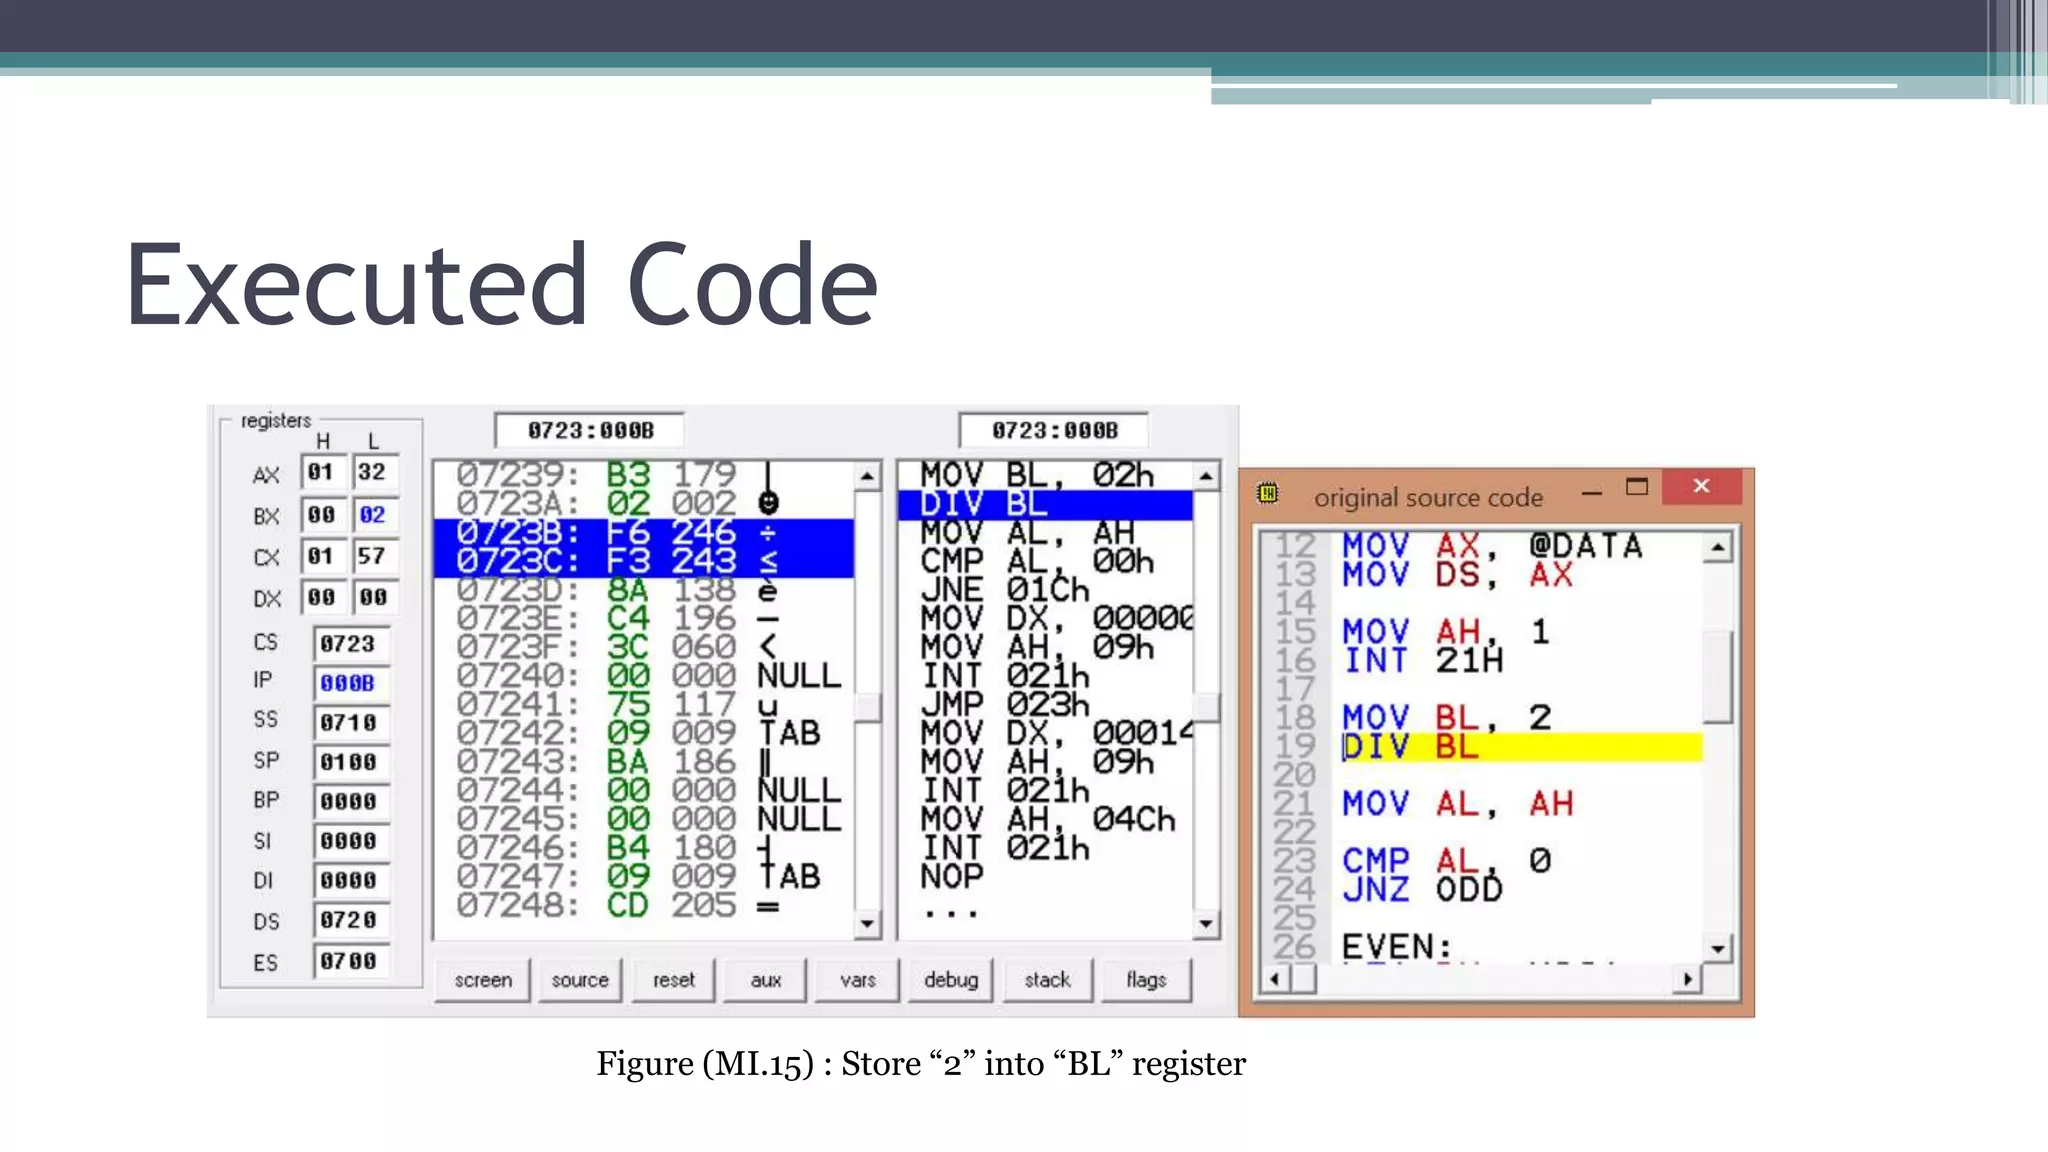Click source code horizontal scroll left arrow

click(x=1274, y=979)
